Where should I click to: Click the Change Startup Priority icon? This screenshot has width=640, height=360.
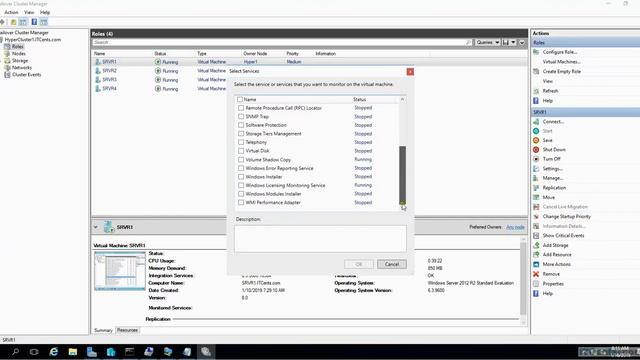536,216
